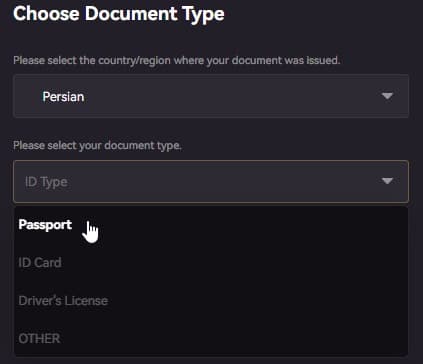Select Passport from the document list
The height and width of the screenshot is (364, 423).
(x=211, y=225)
